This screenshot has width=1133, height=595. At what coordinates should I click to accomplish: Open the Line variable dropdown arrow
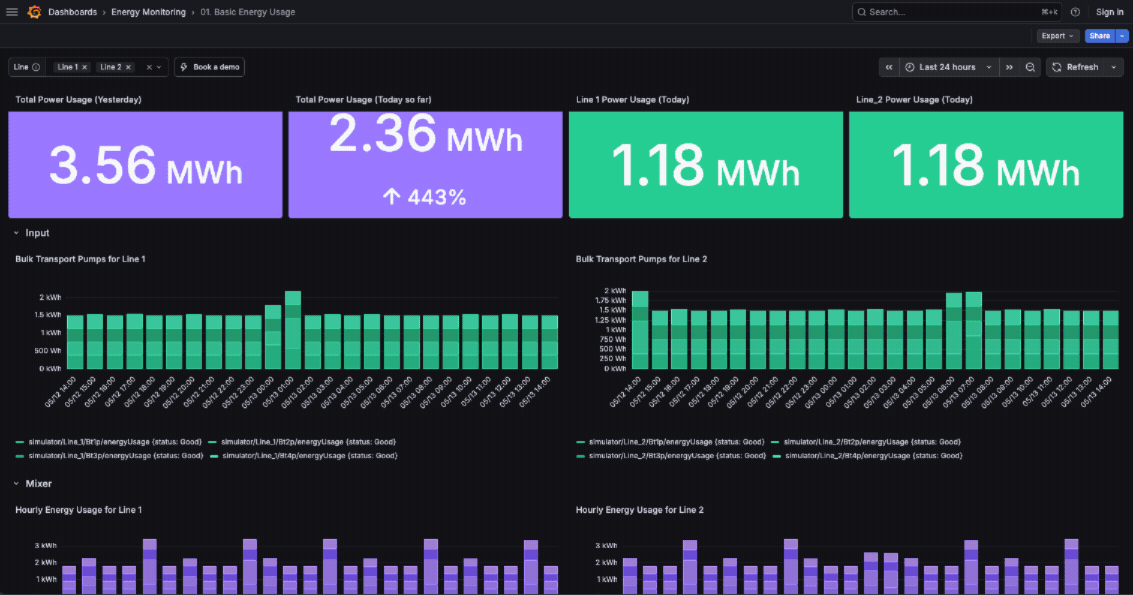click(x=159, y=67)
